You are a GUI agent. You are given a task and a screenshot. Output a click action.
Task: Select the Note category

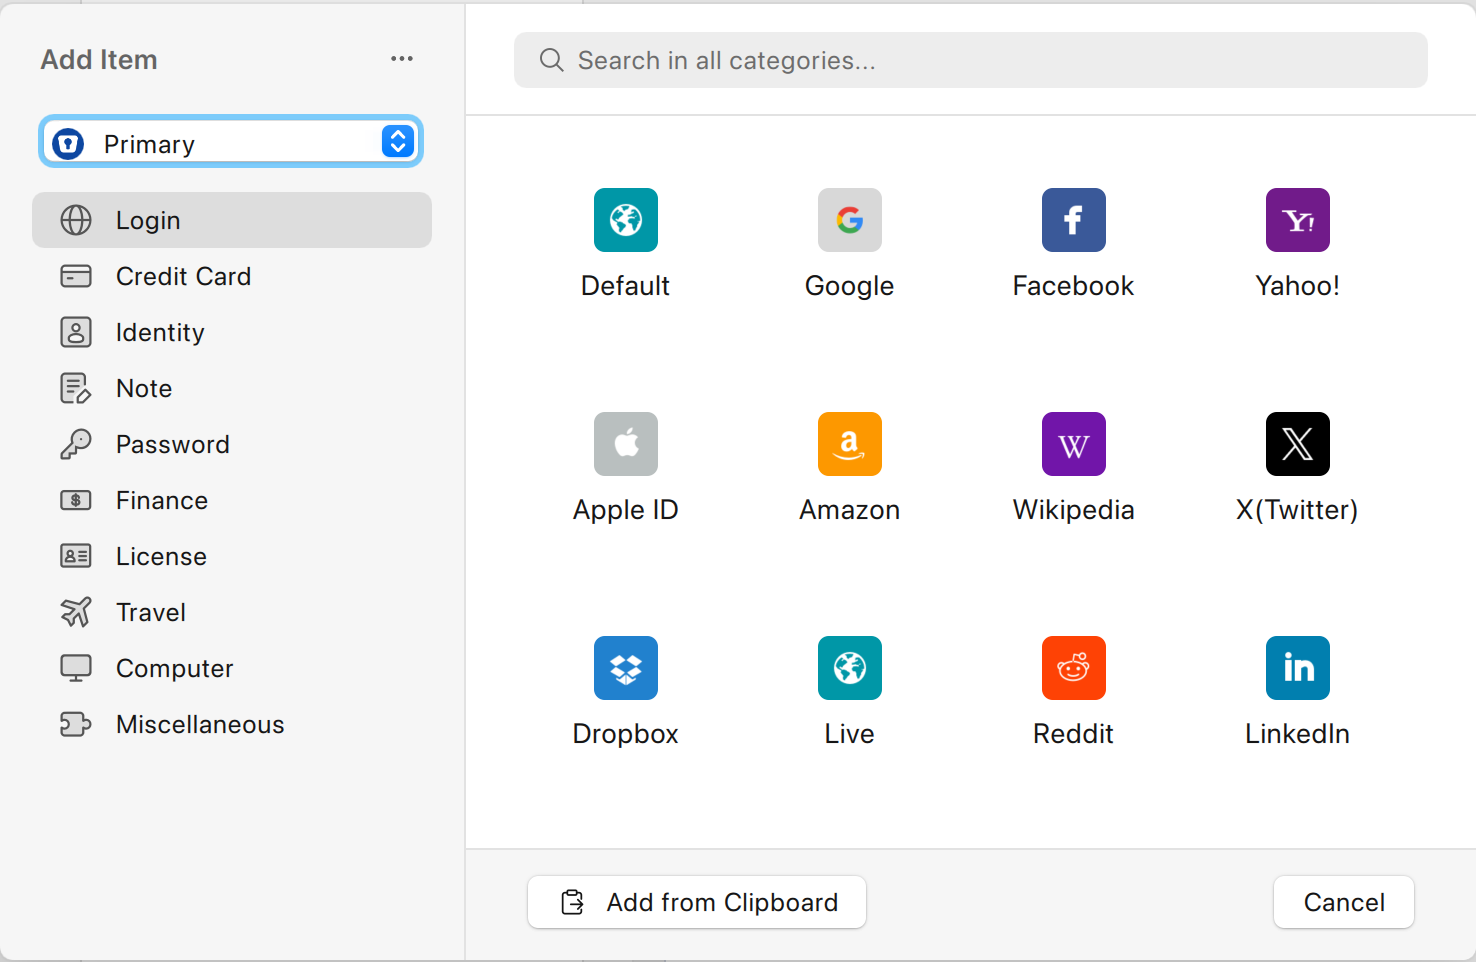(x=232, y=388)
